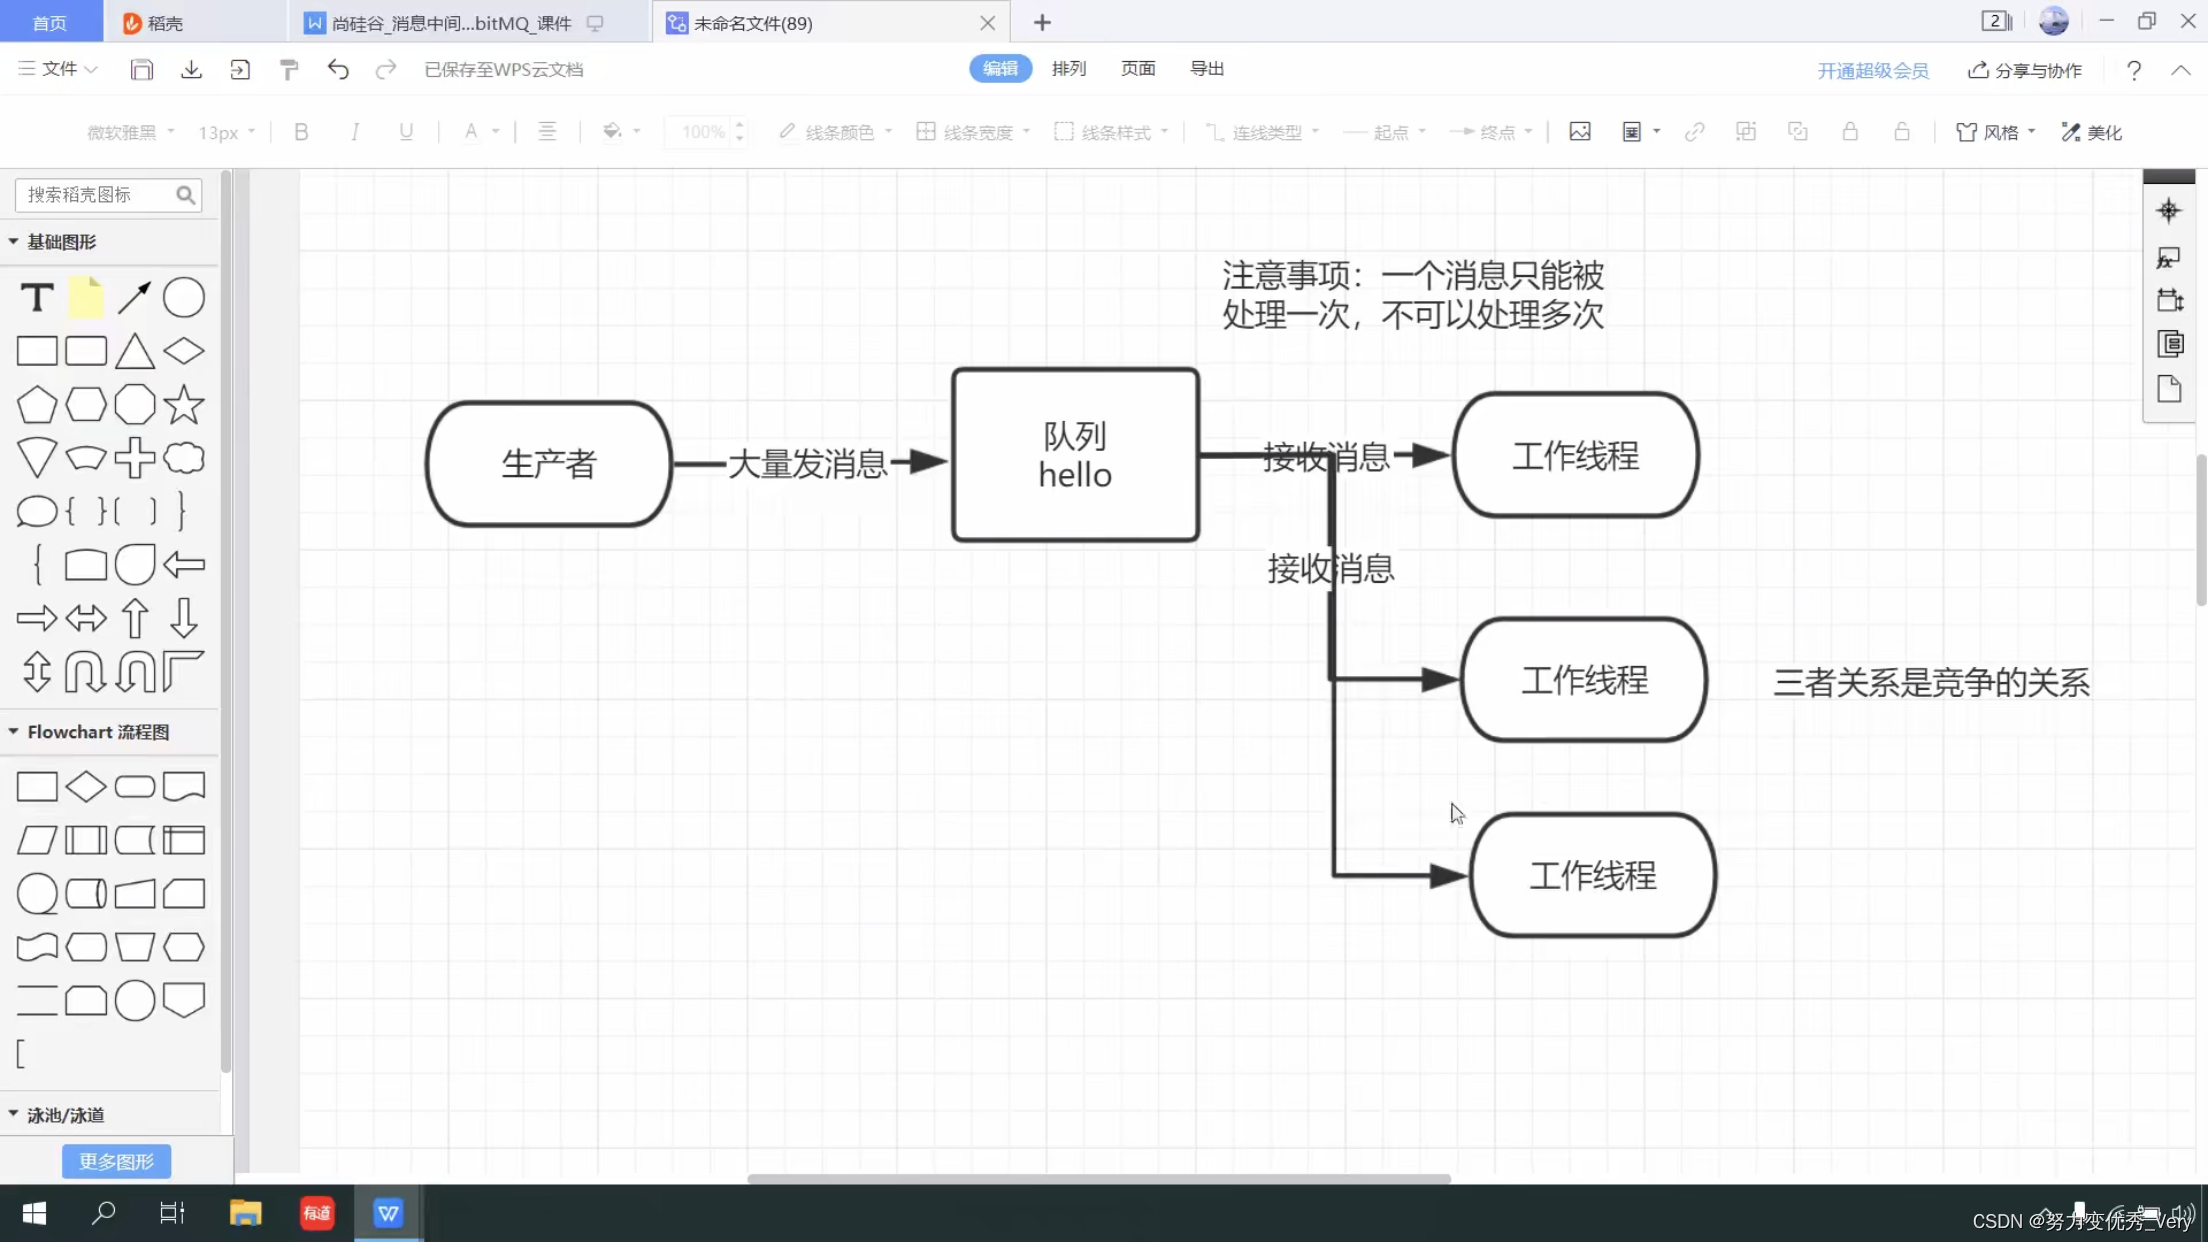2208x1242 pixels.
Task: Select the cross (plus) shape
Action: click(x=134, y=458)
